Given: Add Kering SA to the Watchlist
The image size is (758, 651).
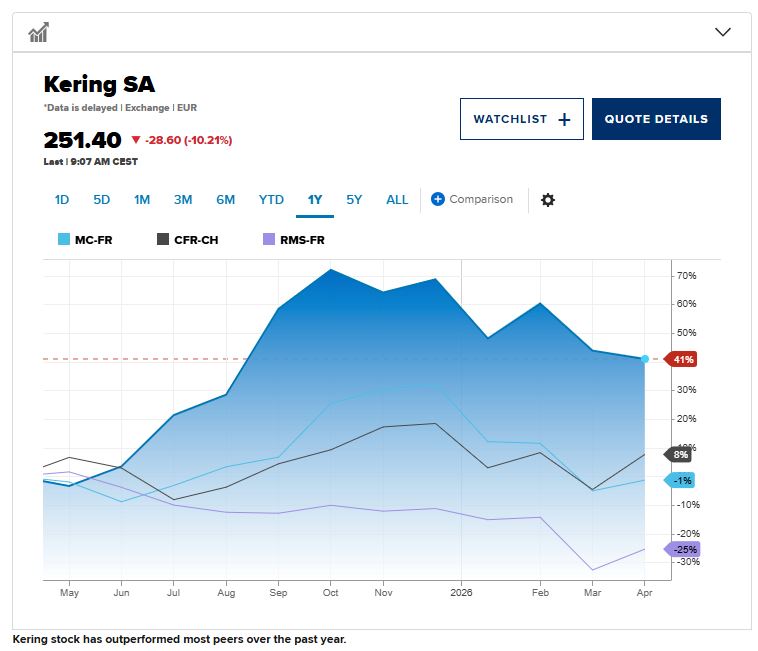Looking at the screenshot, I should (x=521, y=119).
